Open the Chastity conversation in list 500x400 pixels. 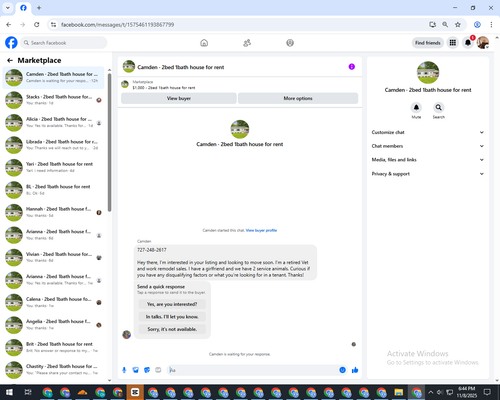click(x=53, y=370)
